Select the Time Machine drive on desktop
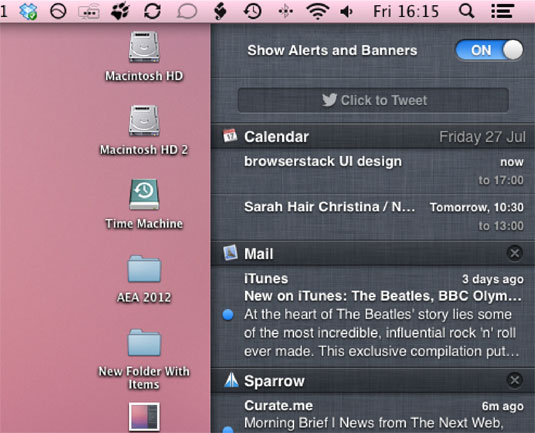 coord(144,194)
